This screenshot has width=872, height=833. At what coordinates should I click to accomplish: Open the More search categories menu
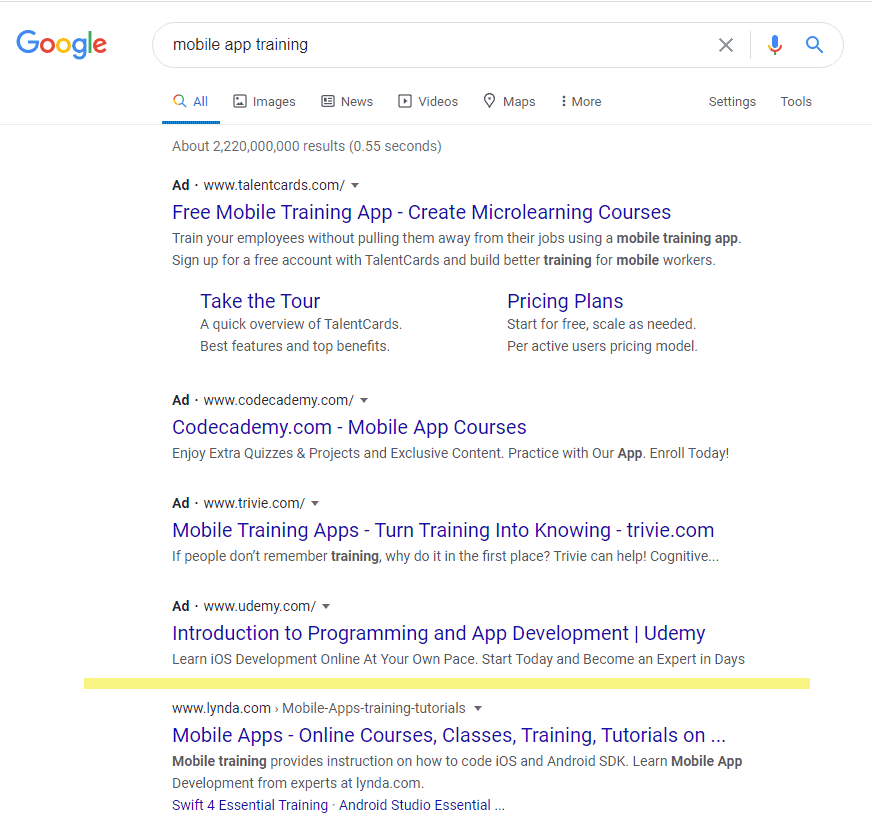point(581,101)
